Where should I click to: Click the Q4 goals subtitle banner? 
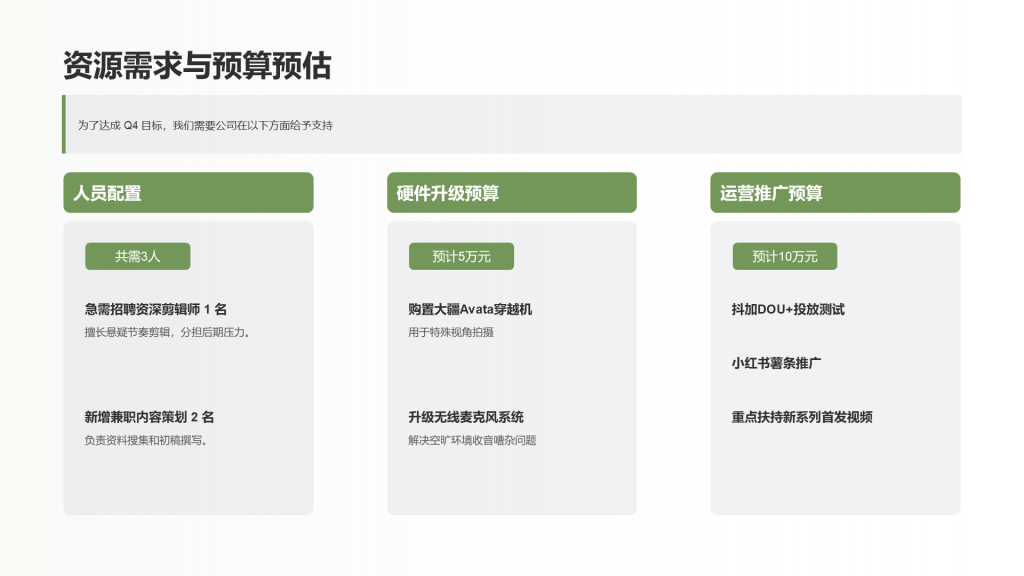point(512,125)
